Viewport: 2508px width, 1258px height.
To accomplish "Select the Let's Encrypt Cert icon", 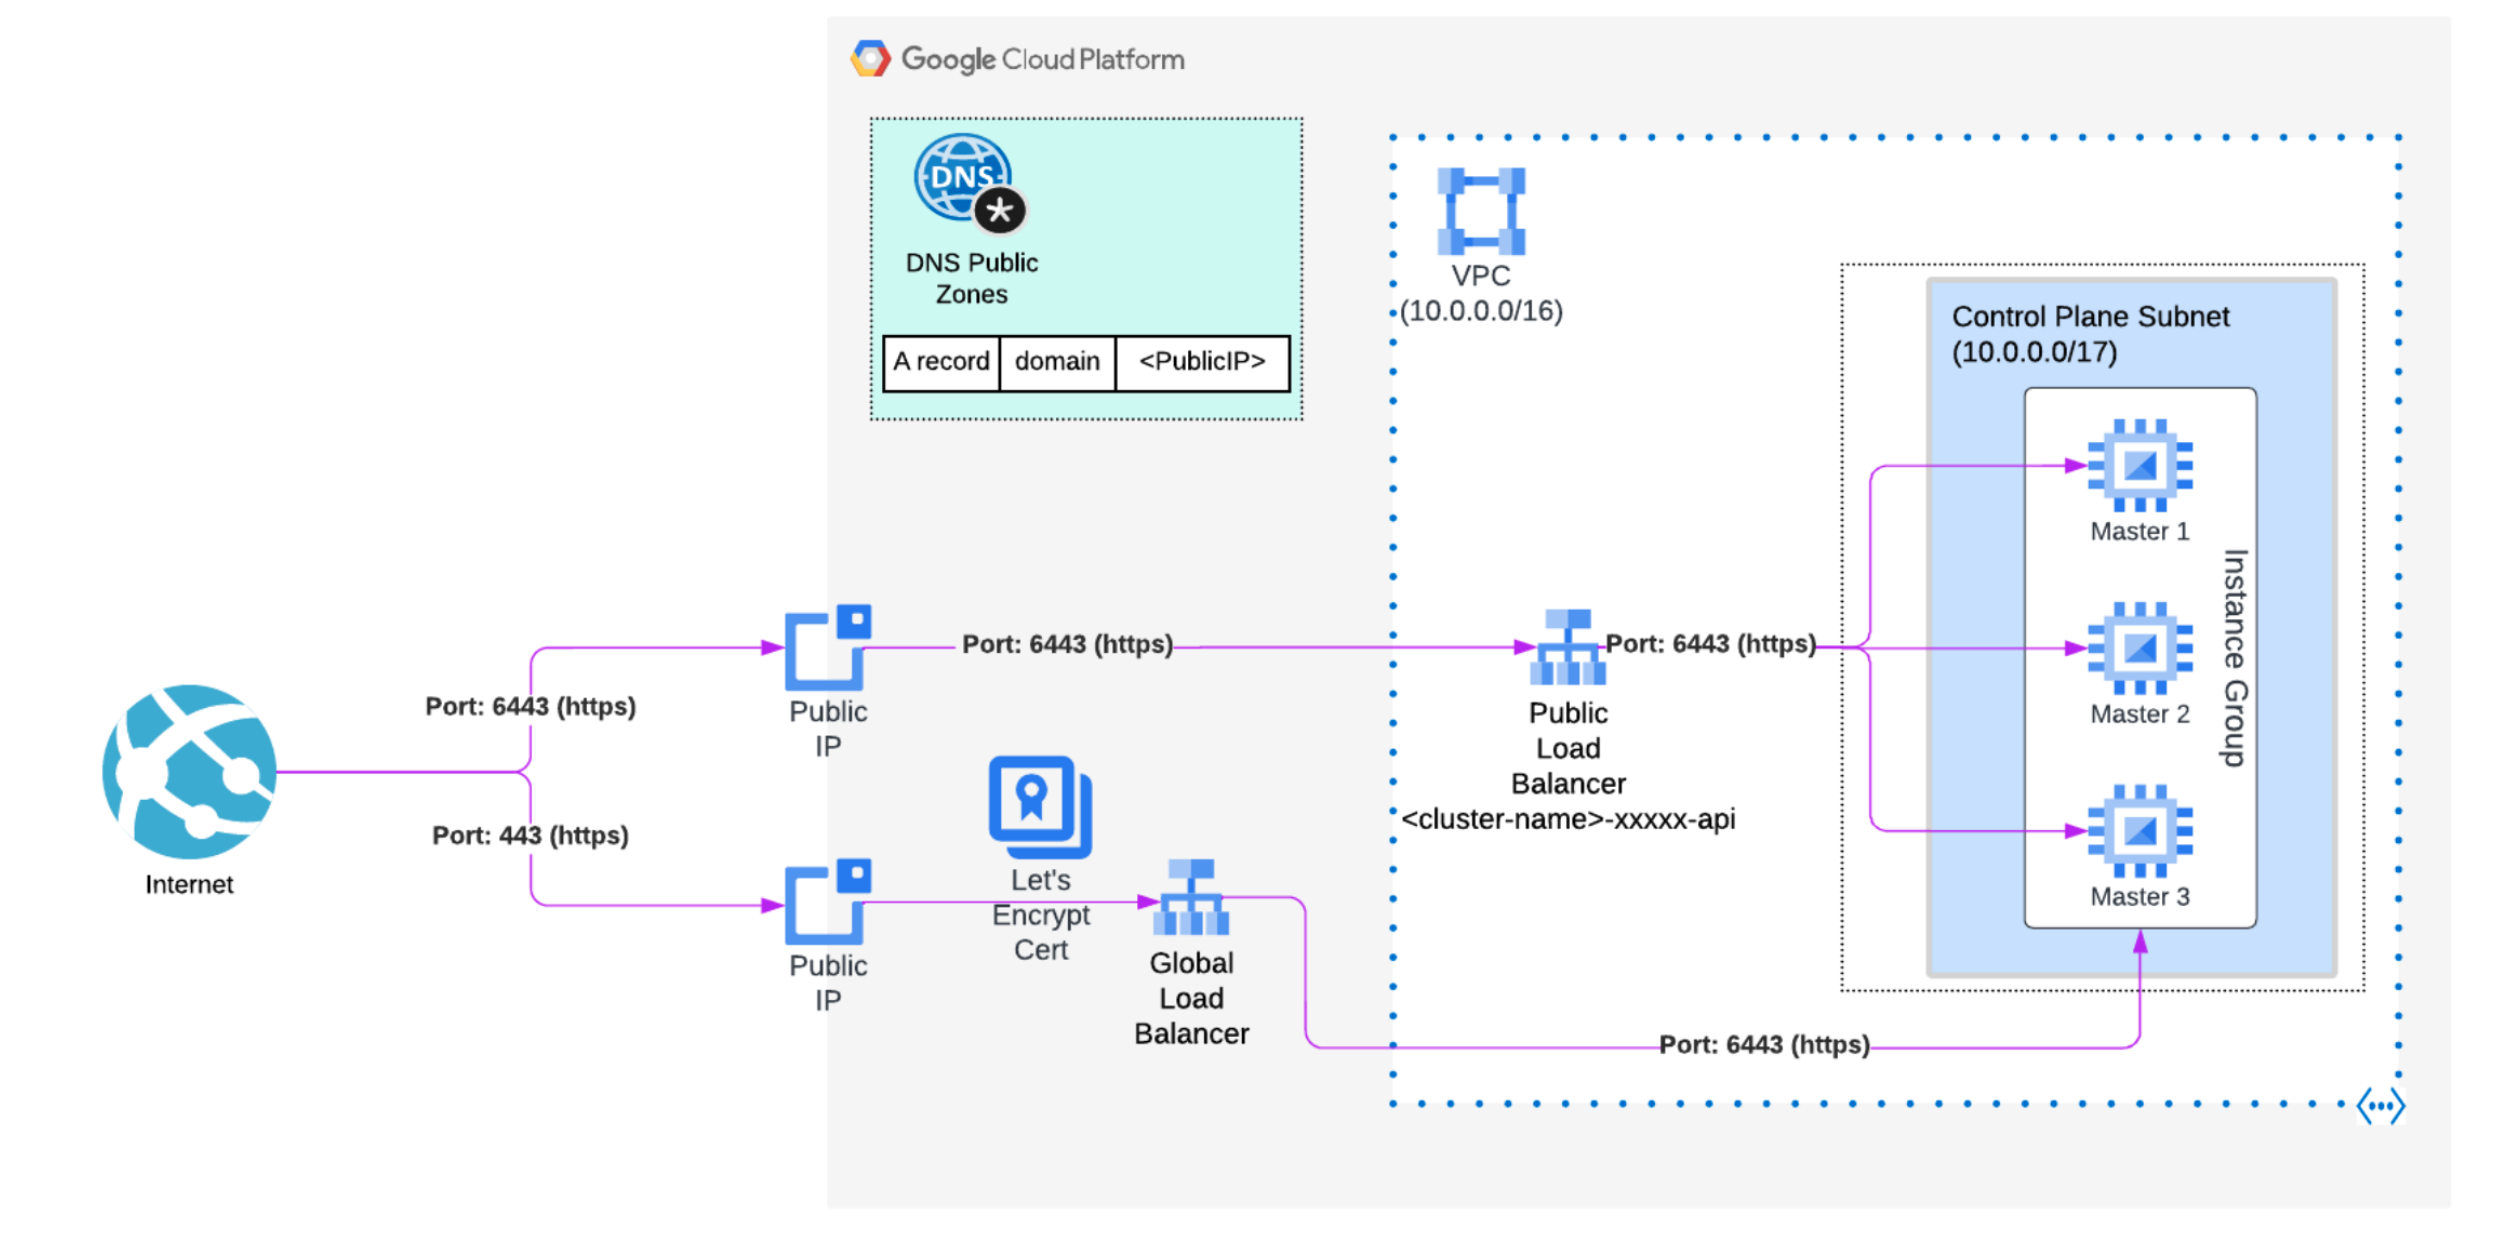I will pyautogui.click(x=1040, y=806).
